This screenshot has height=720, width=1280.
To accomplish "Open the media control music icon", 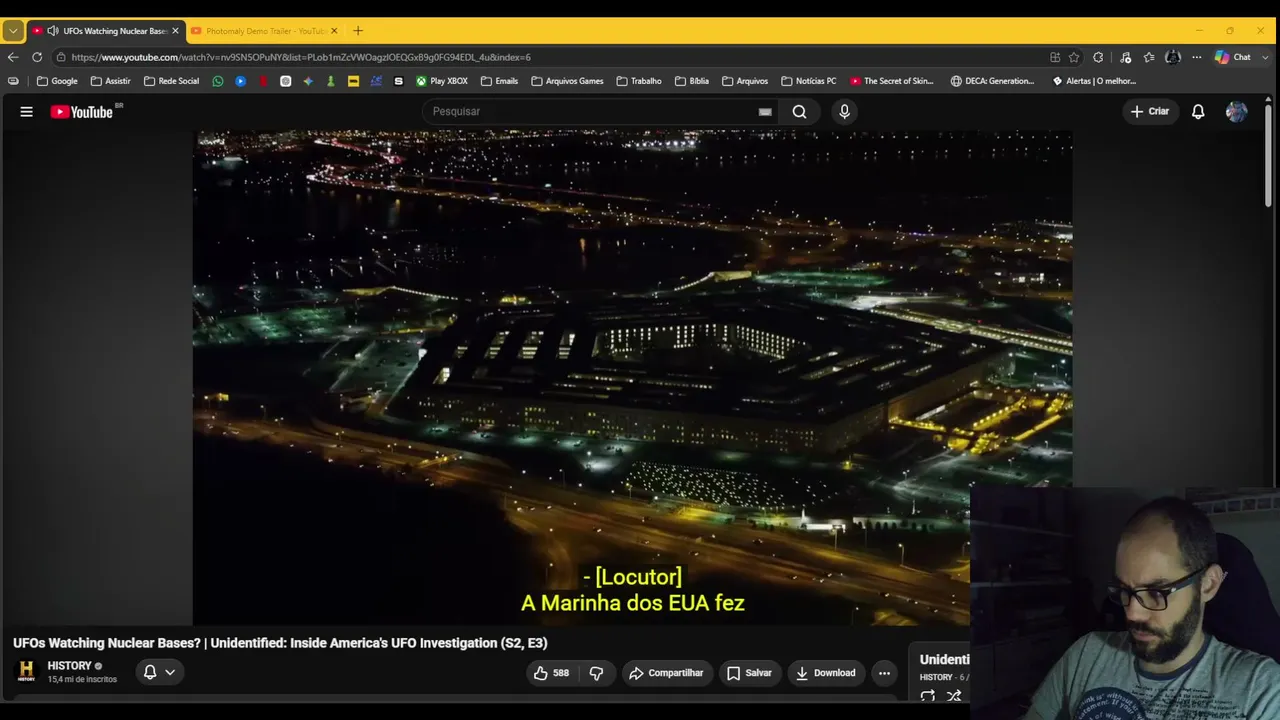I will tap(1125, 57).
